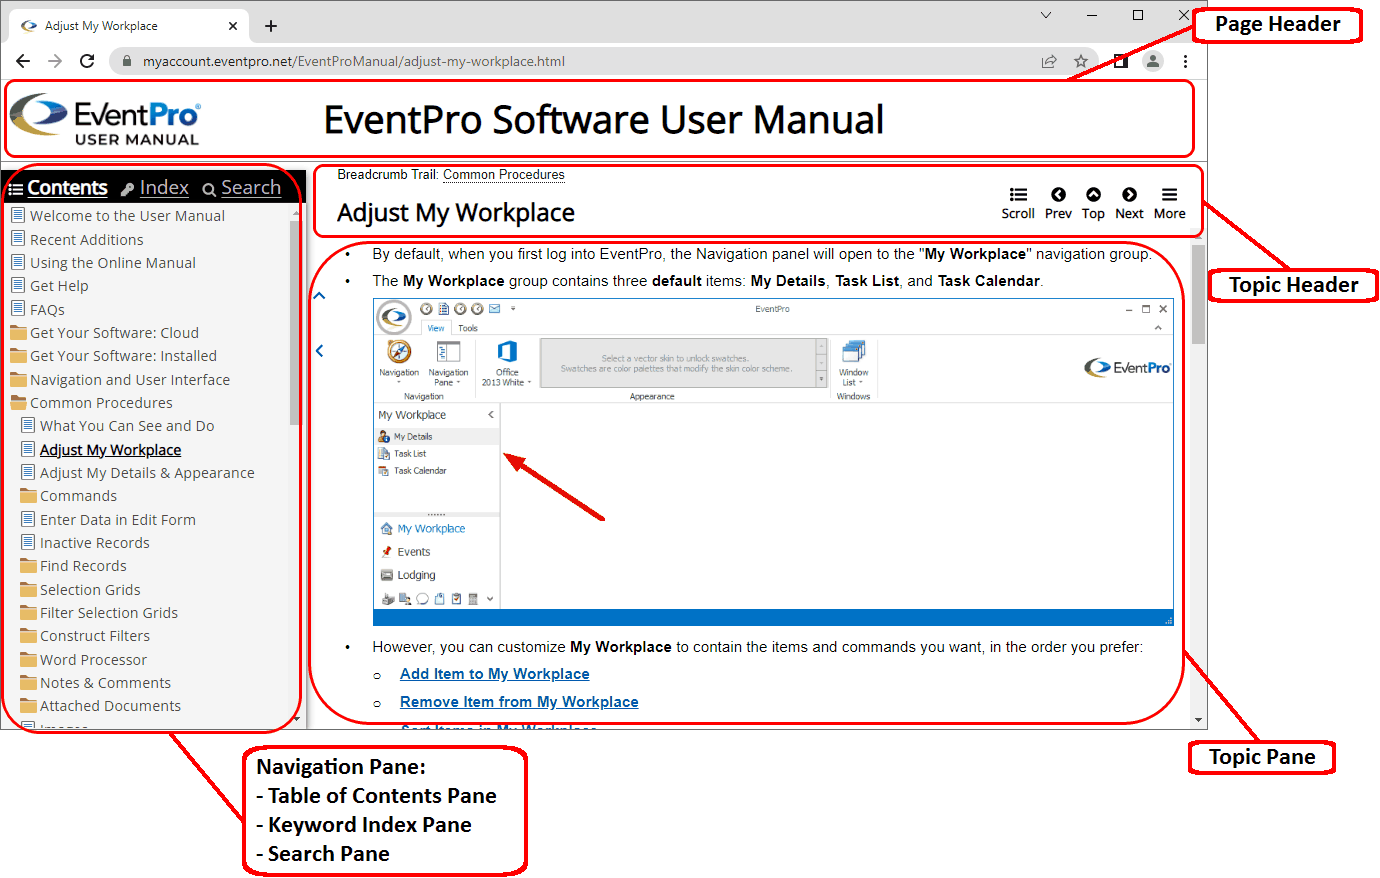Click the site lock icon in address bar
Viewport: 1380px width, 878px height.
[x=127, y=61]
